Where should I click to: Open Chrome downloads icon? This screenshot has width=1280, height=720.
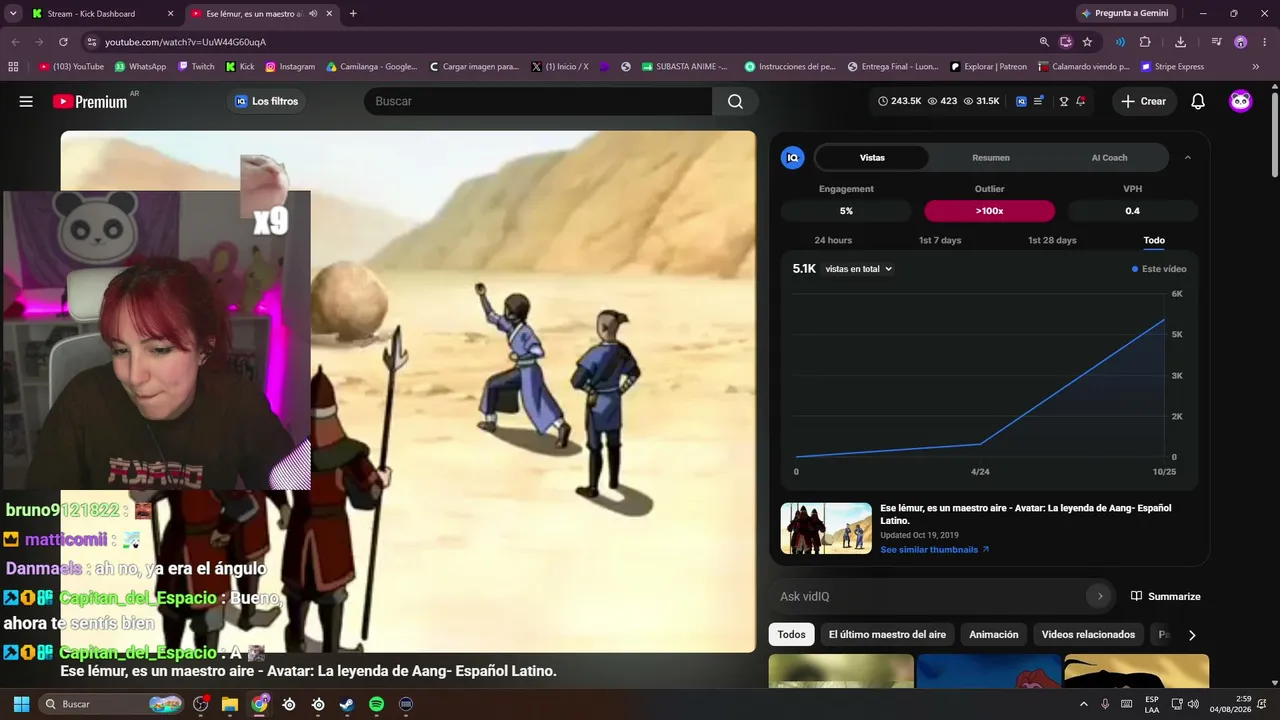[x=1180, y=42]
